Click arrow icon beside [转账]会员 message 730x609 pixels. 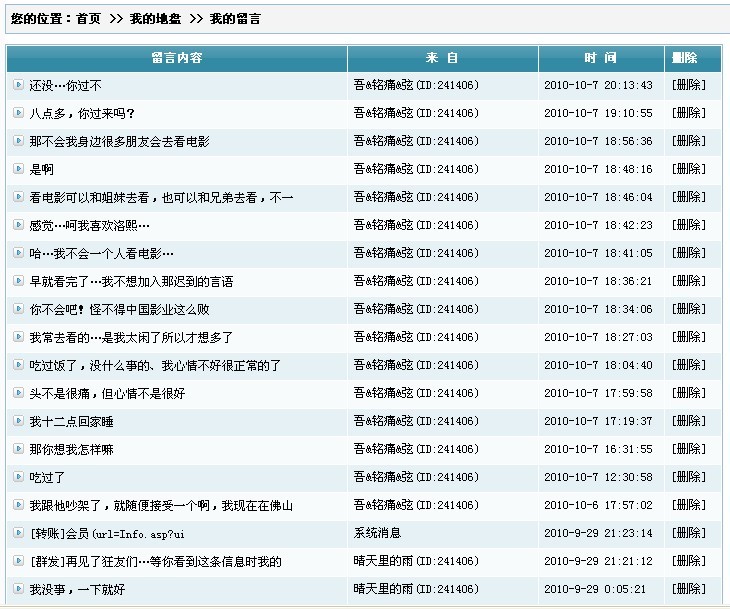[x=18, y=533]
